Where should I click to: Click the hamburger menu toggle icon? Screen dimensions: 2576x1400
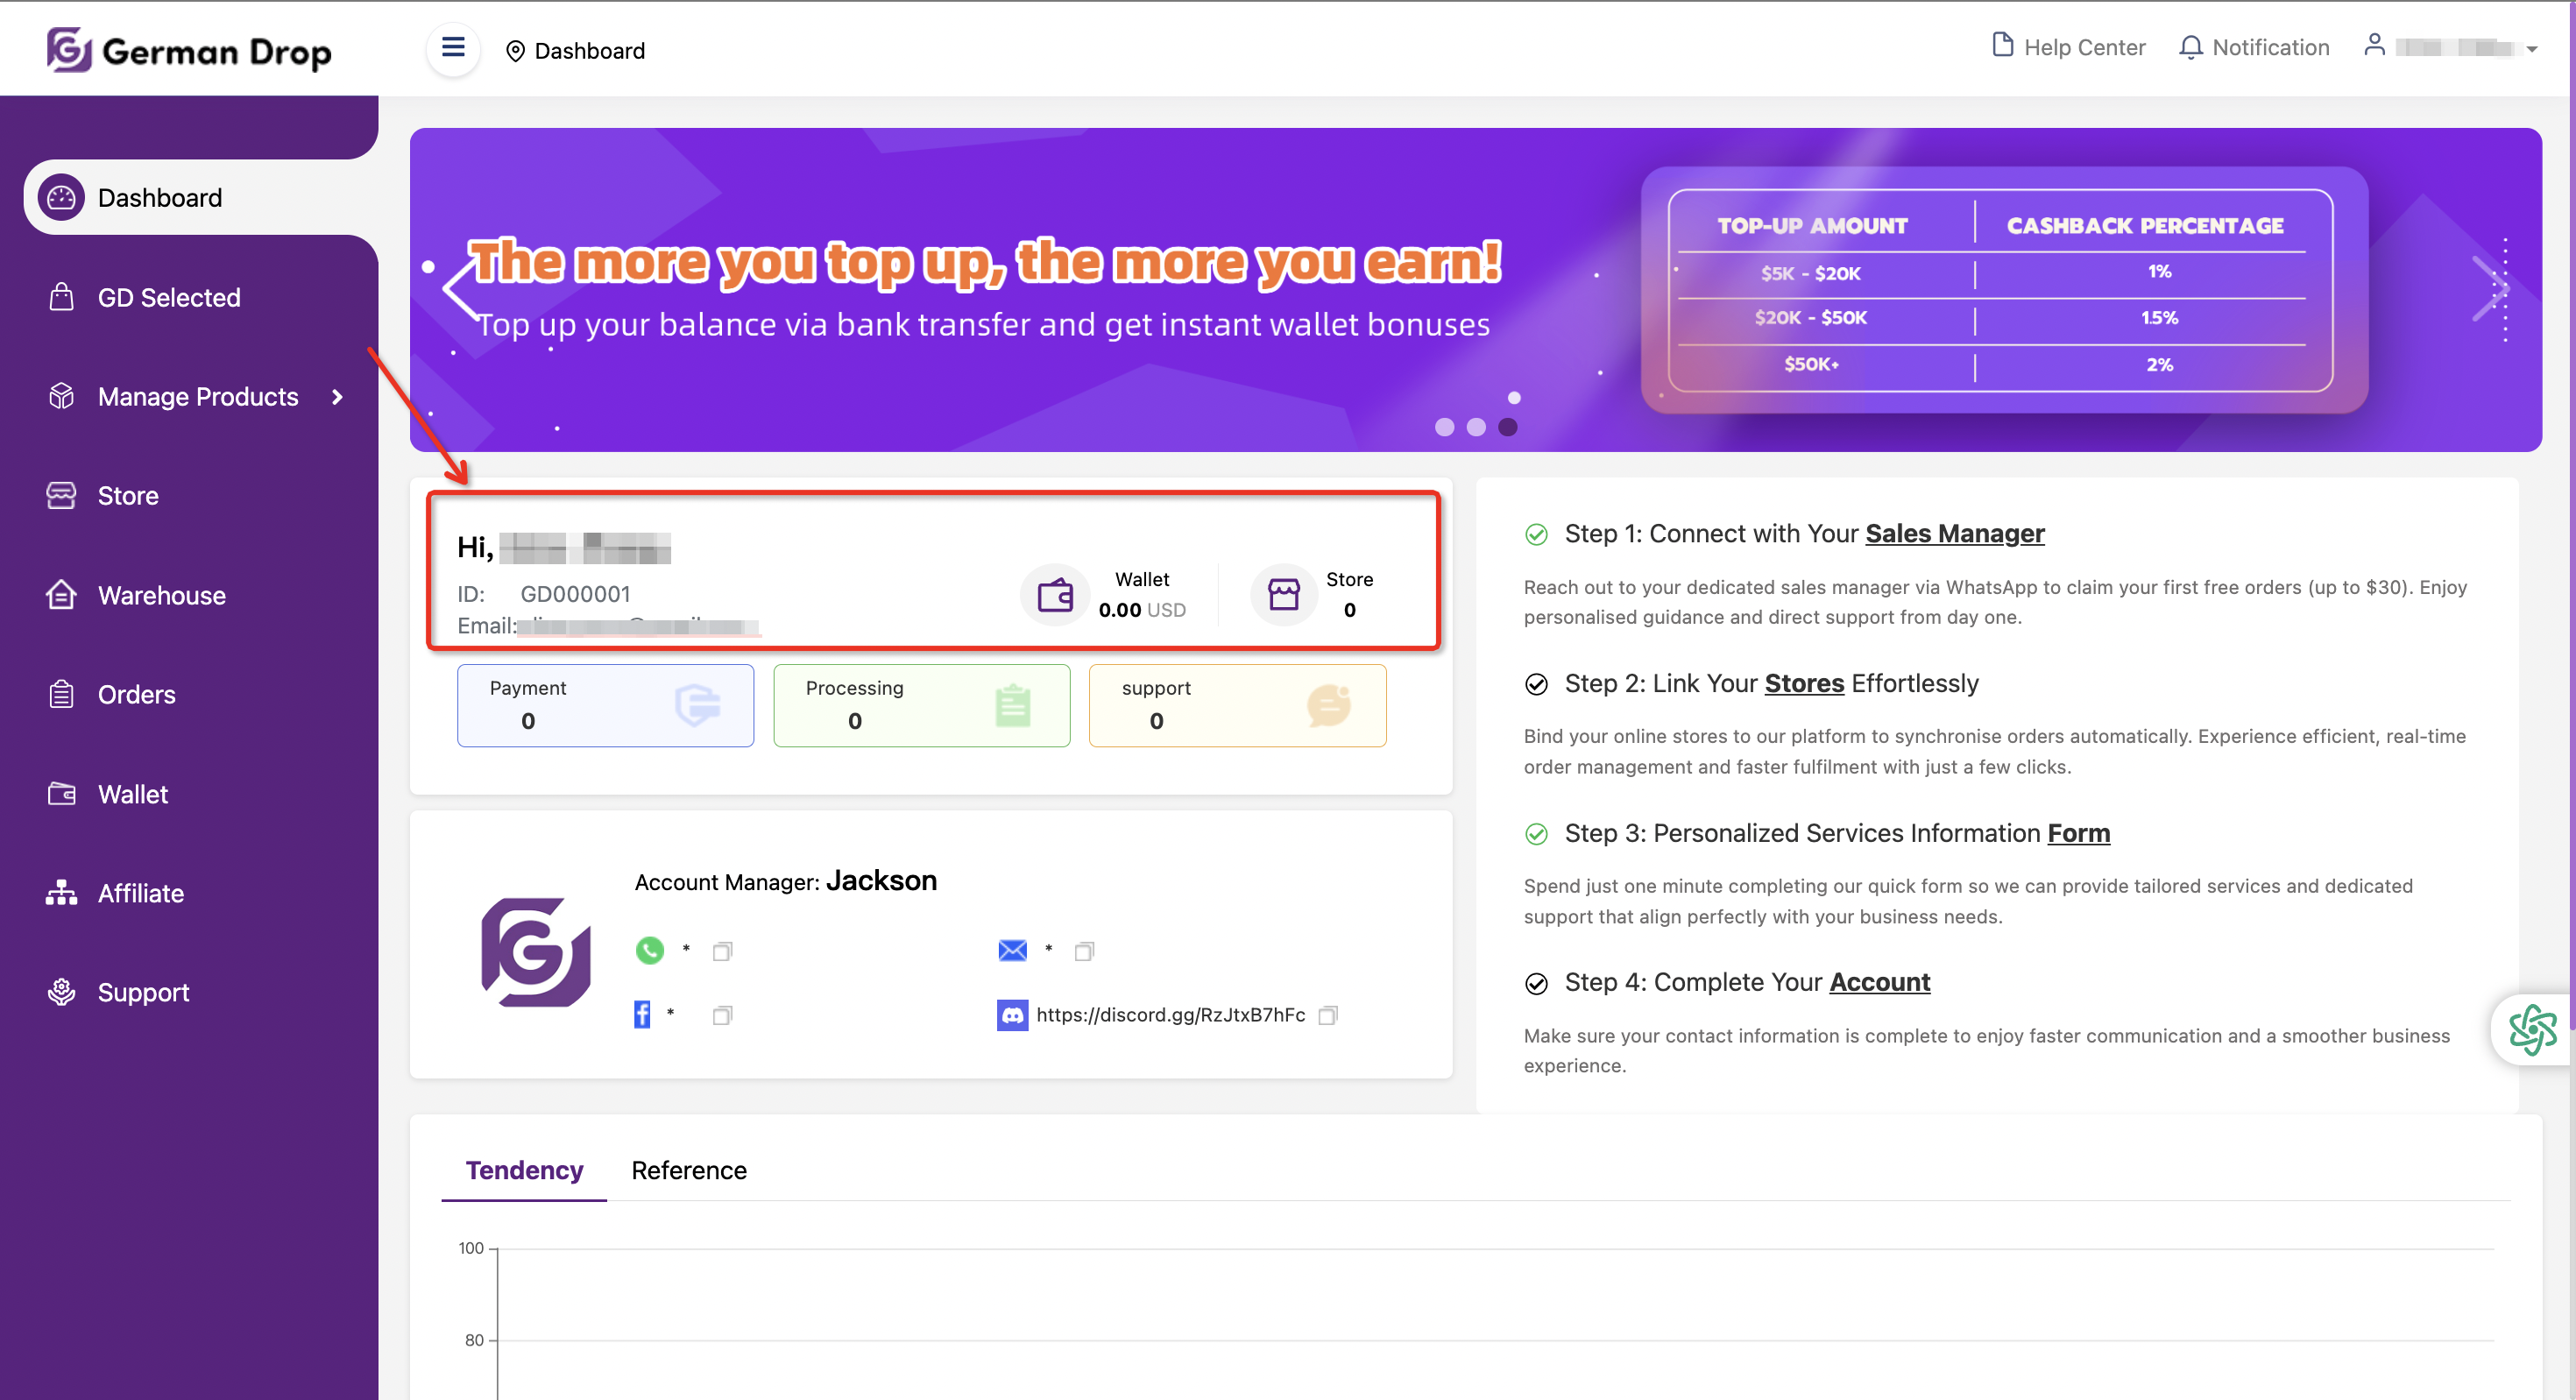click(453, 48)
